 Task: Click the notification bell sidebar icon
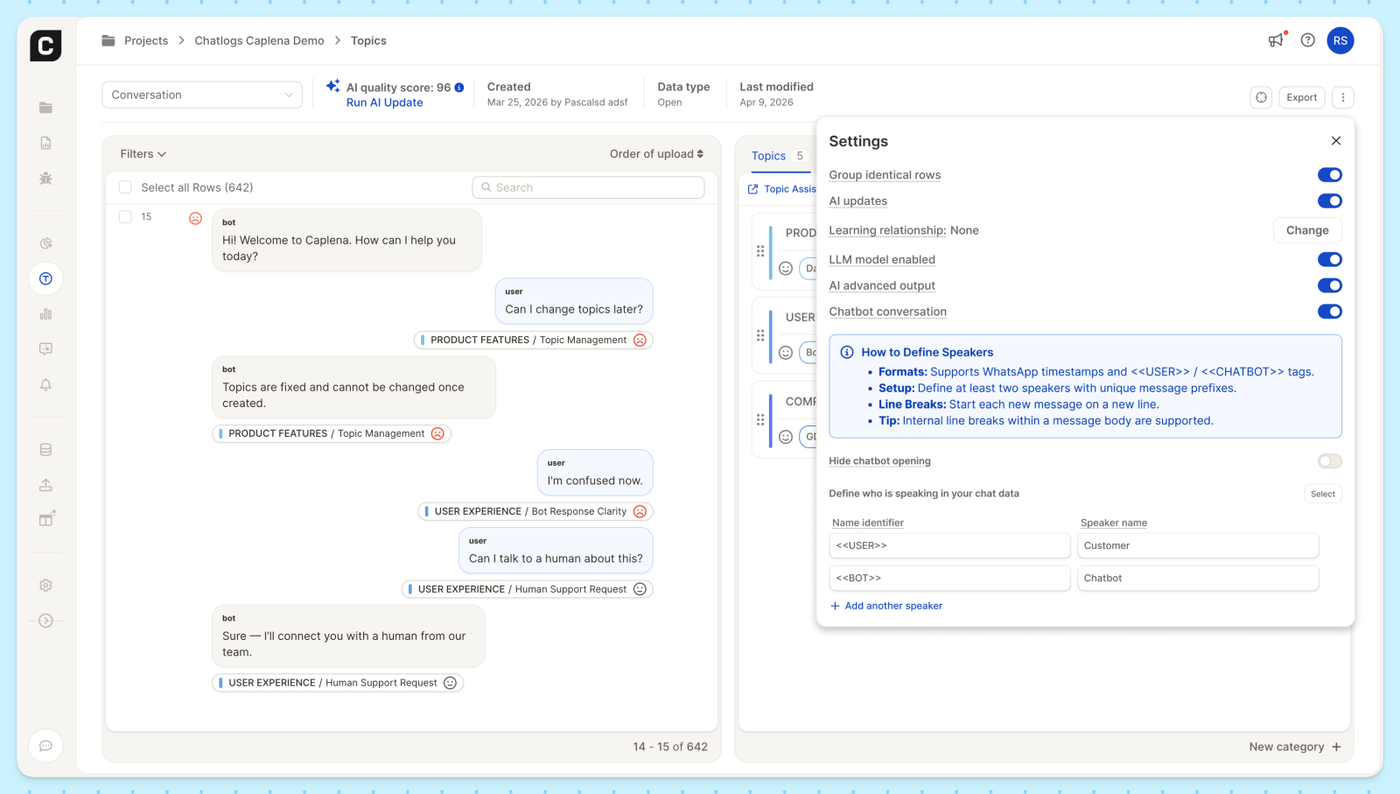click(x=46, y=385)
